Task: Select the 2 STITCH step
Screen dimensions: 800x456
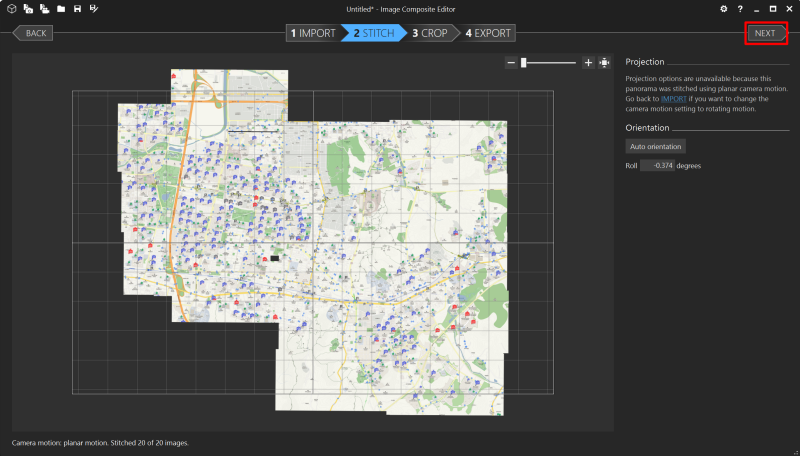Action: pyautogui.click(x=371, y=33)
